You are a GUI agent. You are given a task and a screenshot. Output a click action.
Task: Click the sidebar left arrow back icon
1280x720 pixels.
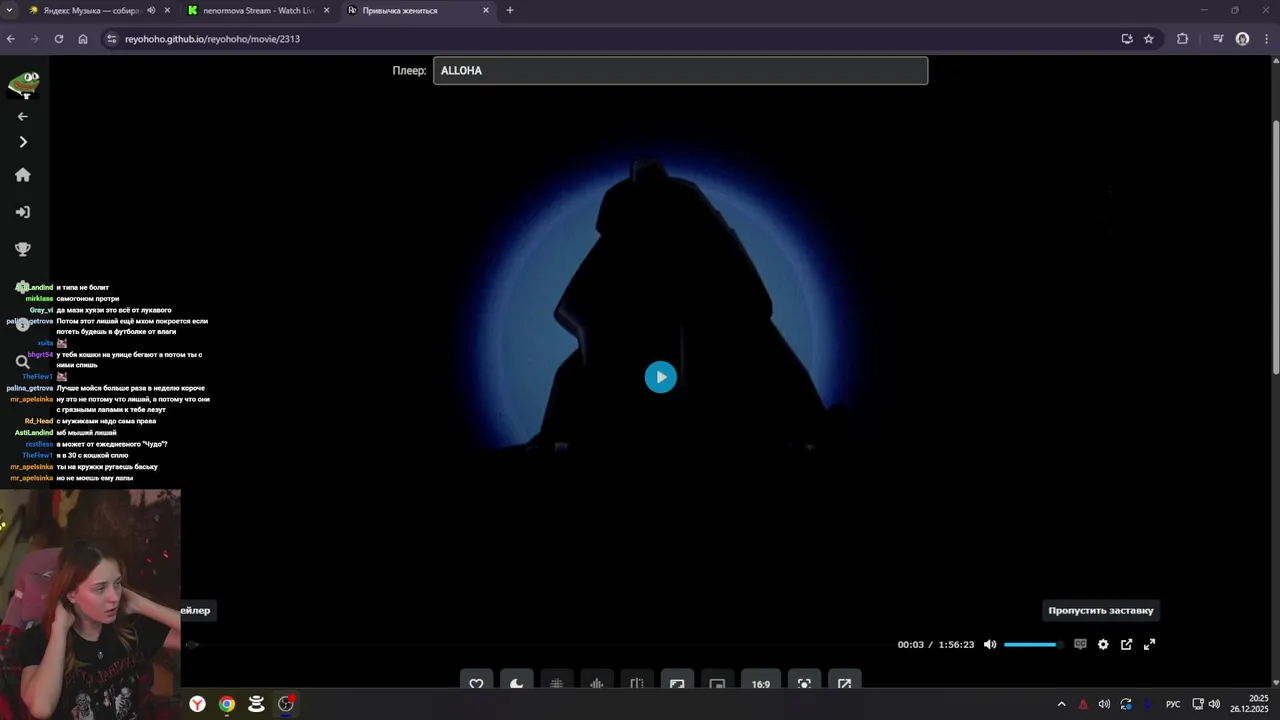coord(23,116)
